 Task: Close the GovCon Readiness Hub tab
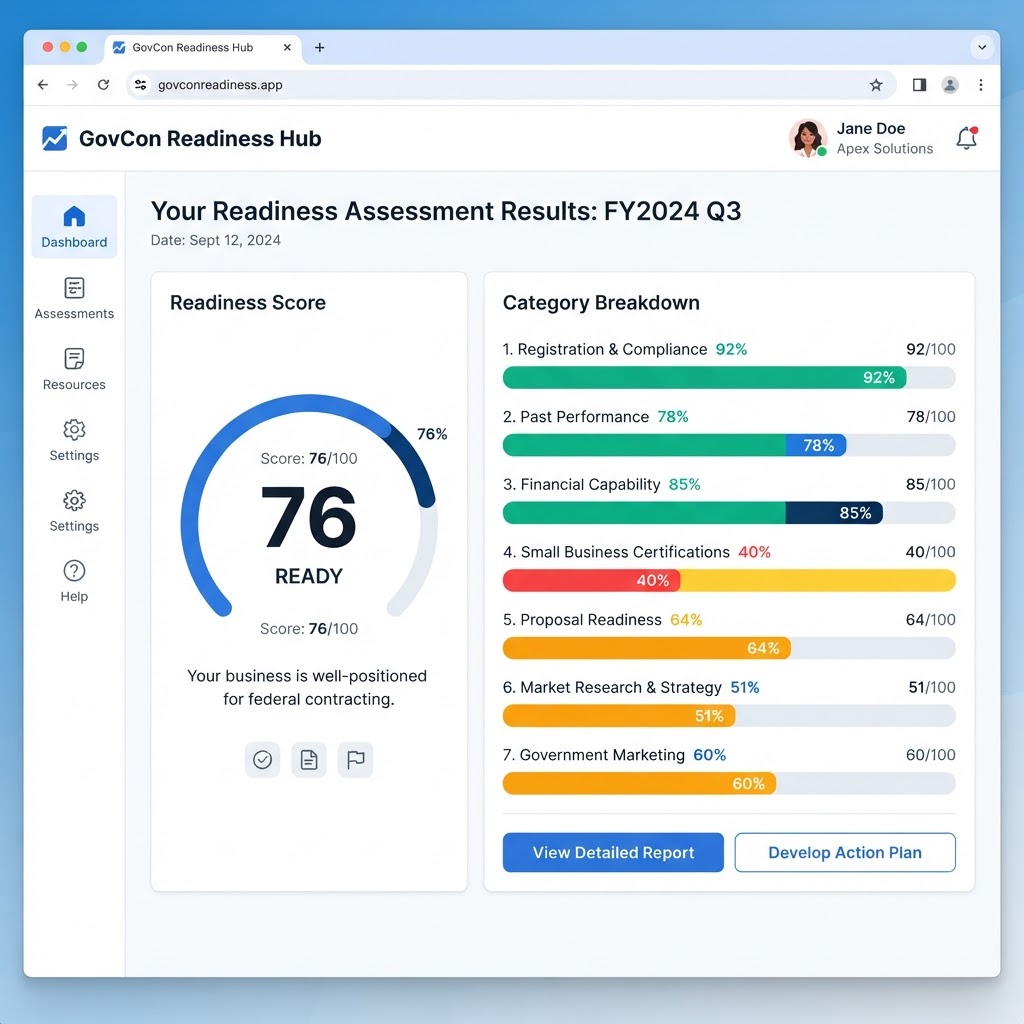pos(287,48)
